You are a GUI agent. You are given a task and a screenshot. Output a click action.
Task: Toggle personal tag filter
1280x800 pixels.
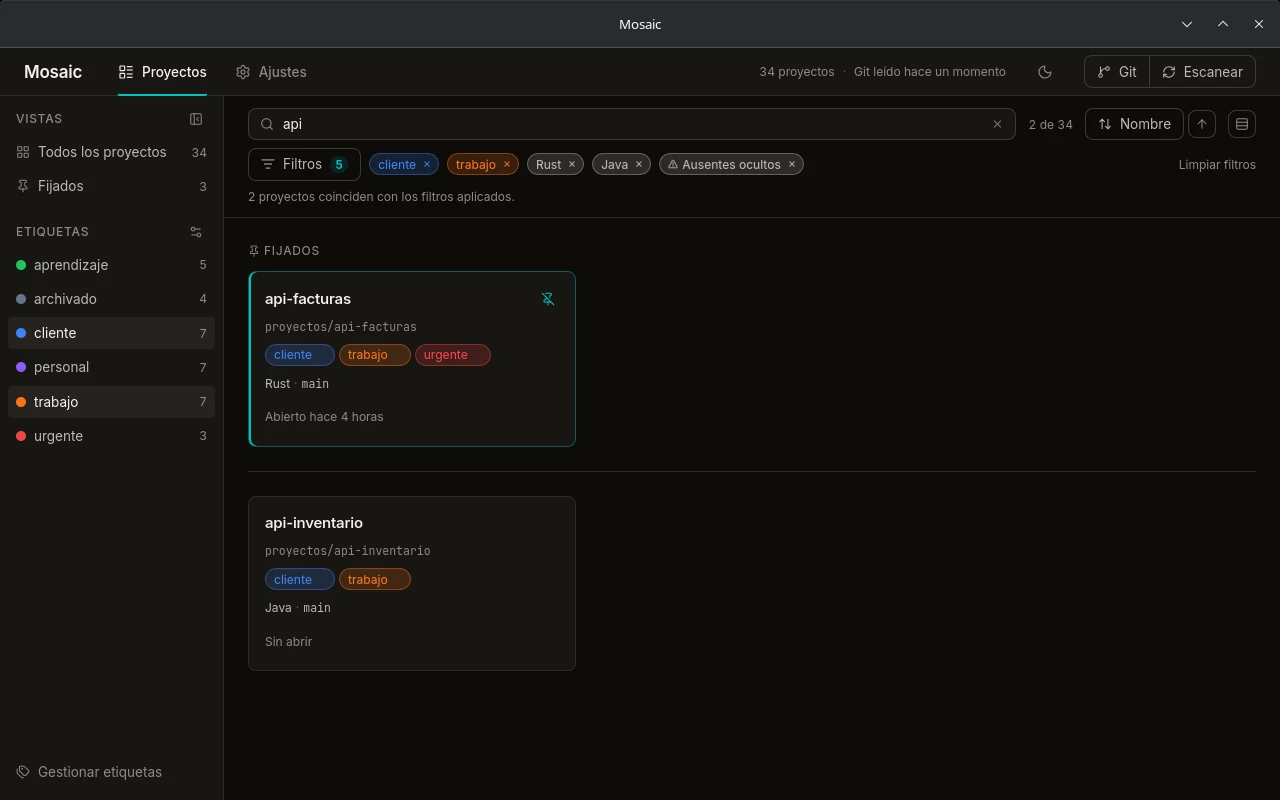[111, 367]
